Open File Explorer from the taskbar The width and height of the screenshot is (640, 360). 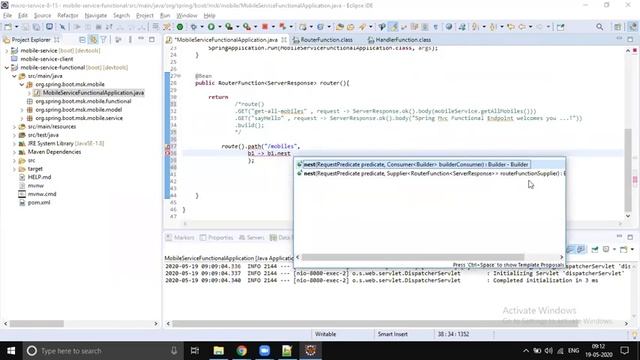pyautogui.click(x=219, y=351)
